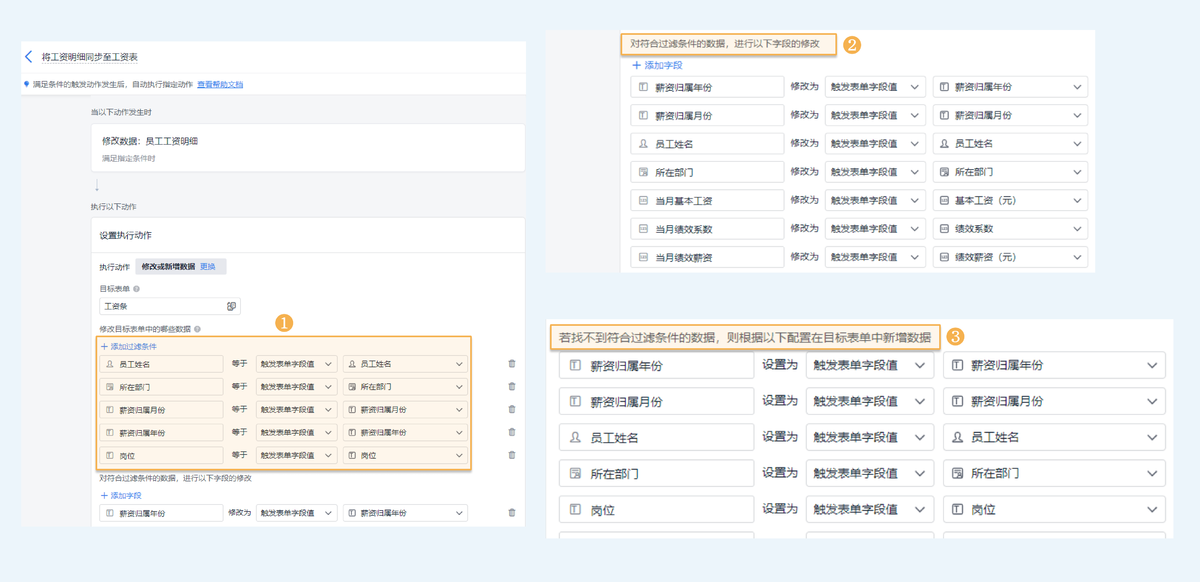The height and width of the screenshot is (582, 1200).
Task: Delete the 所在部门 filter condition row
Action: (512, 386)
